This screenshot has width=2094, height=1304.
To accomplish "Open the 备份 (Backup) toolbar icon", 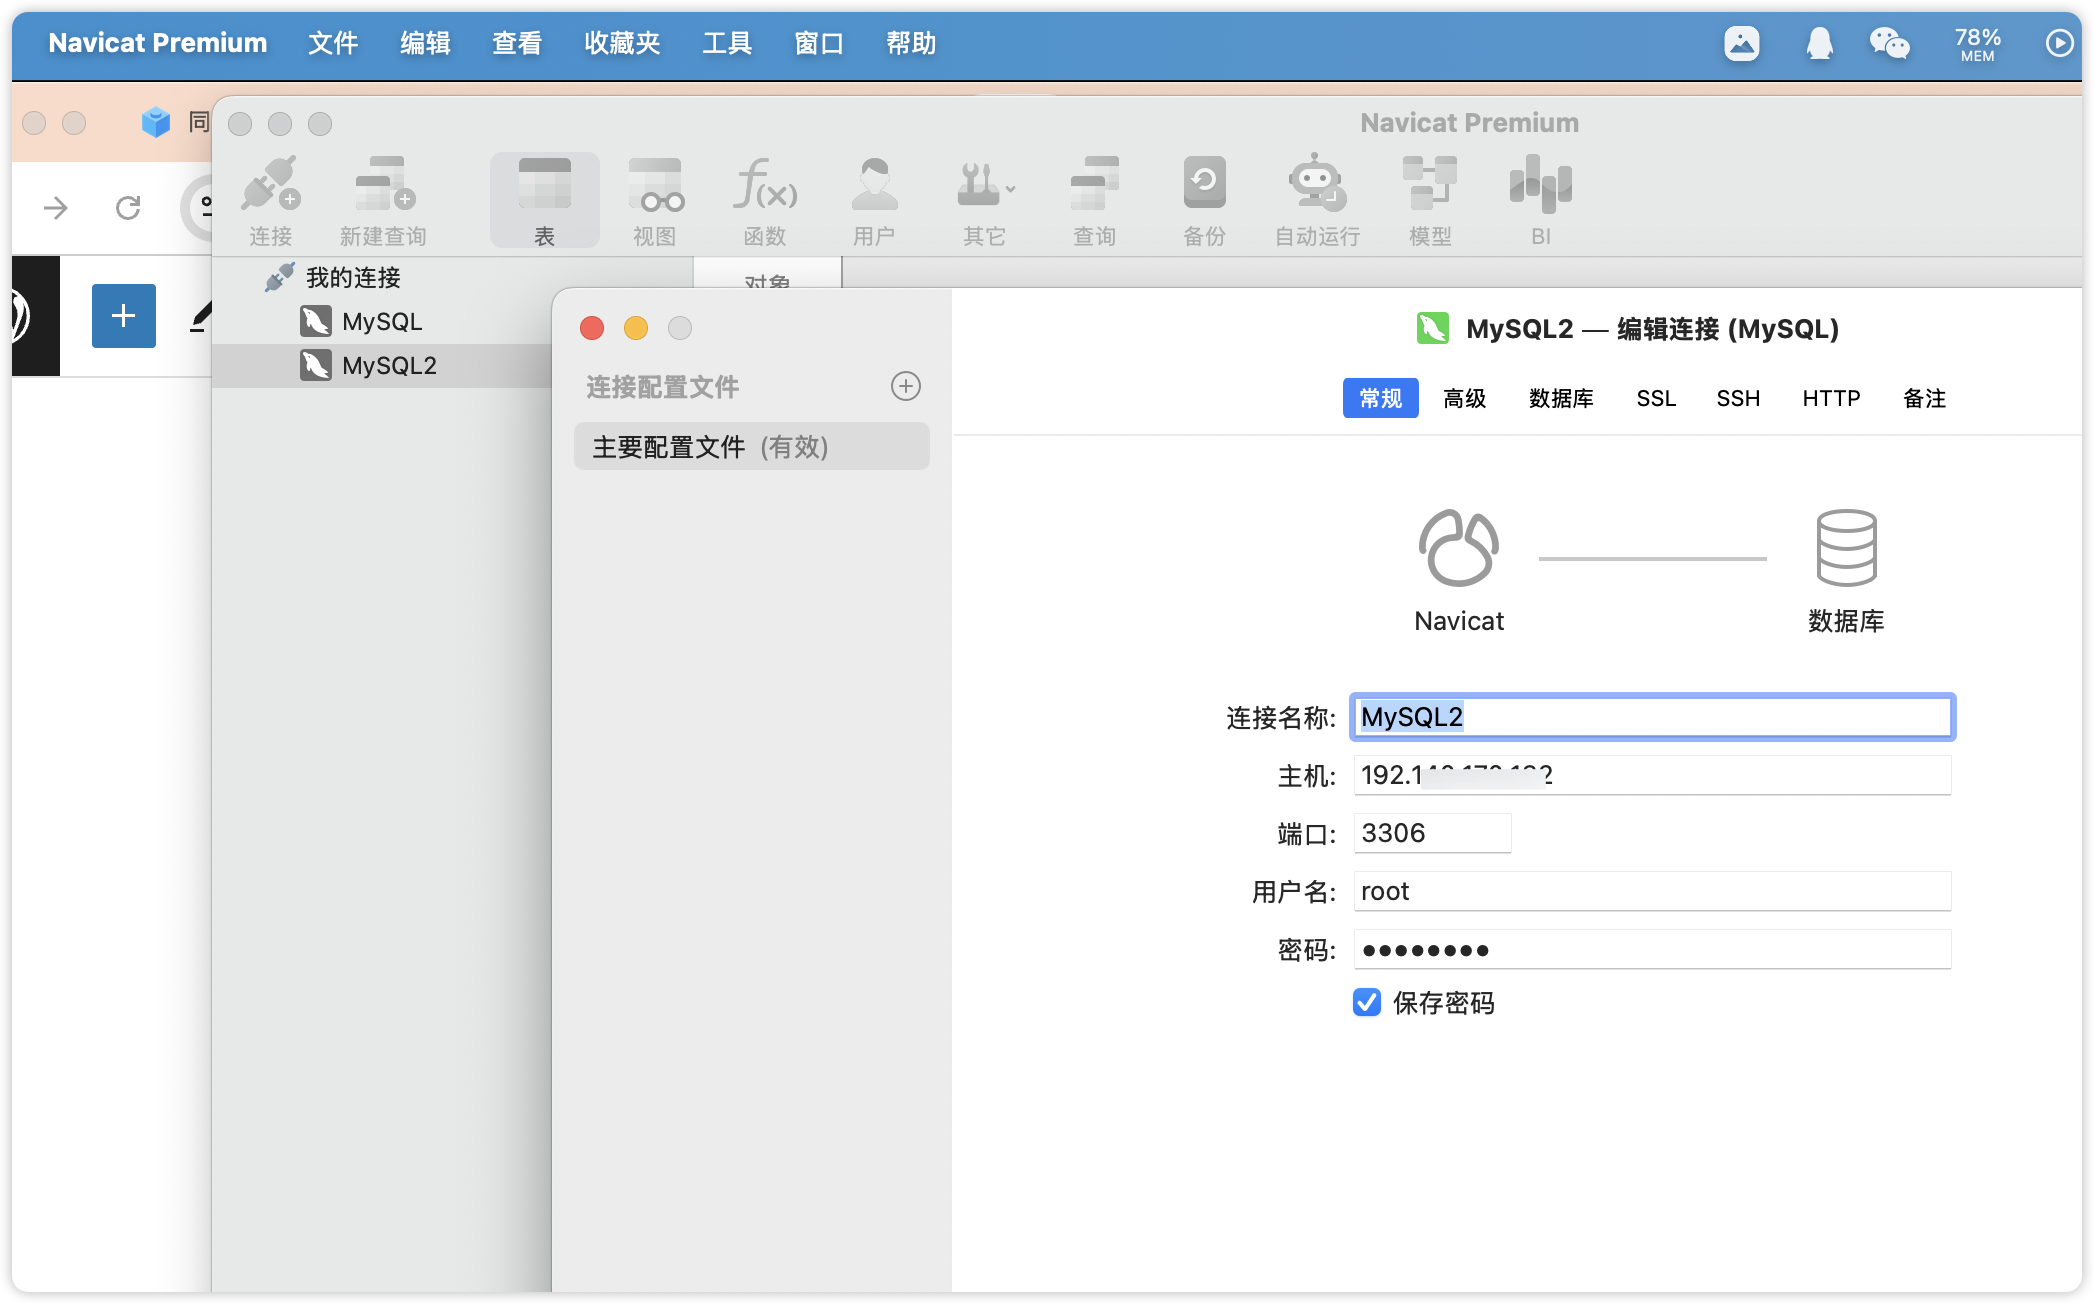I will click(1204, 200).
